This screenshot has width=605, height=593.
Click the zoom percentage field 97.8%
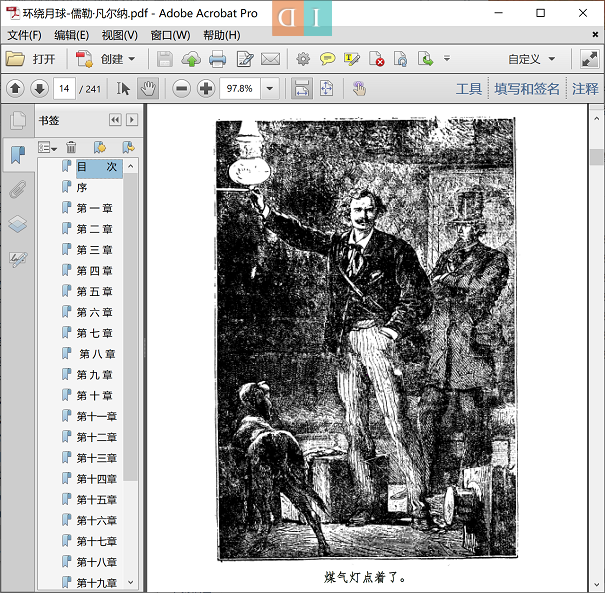pos(240,89)
